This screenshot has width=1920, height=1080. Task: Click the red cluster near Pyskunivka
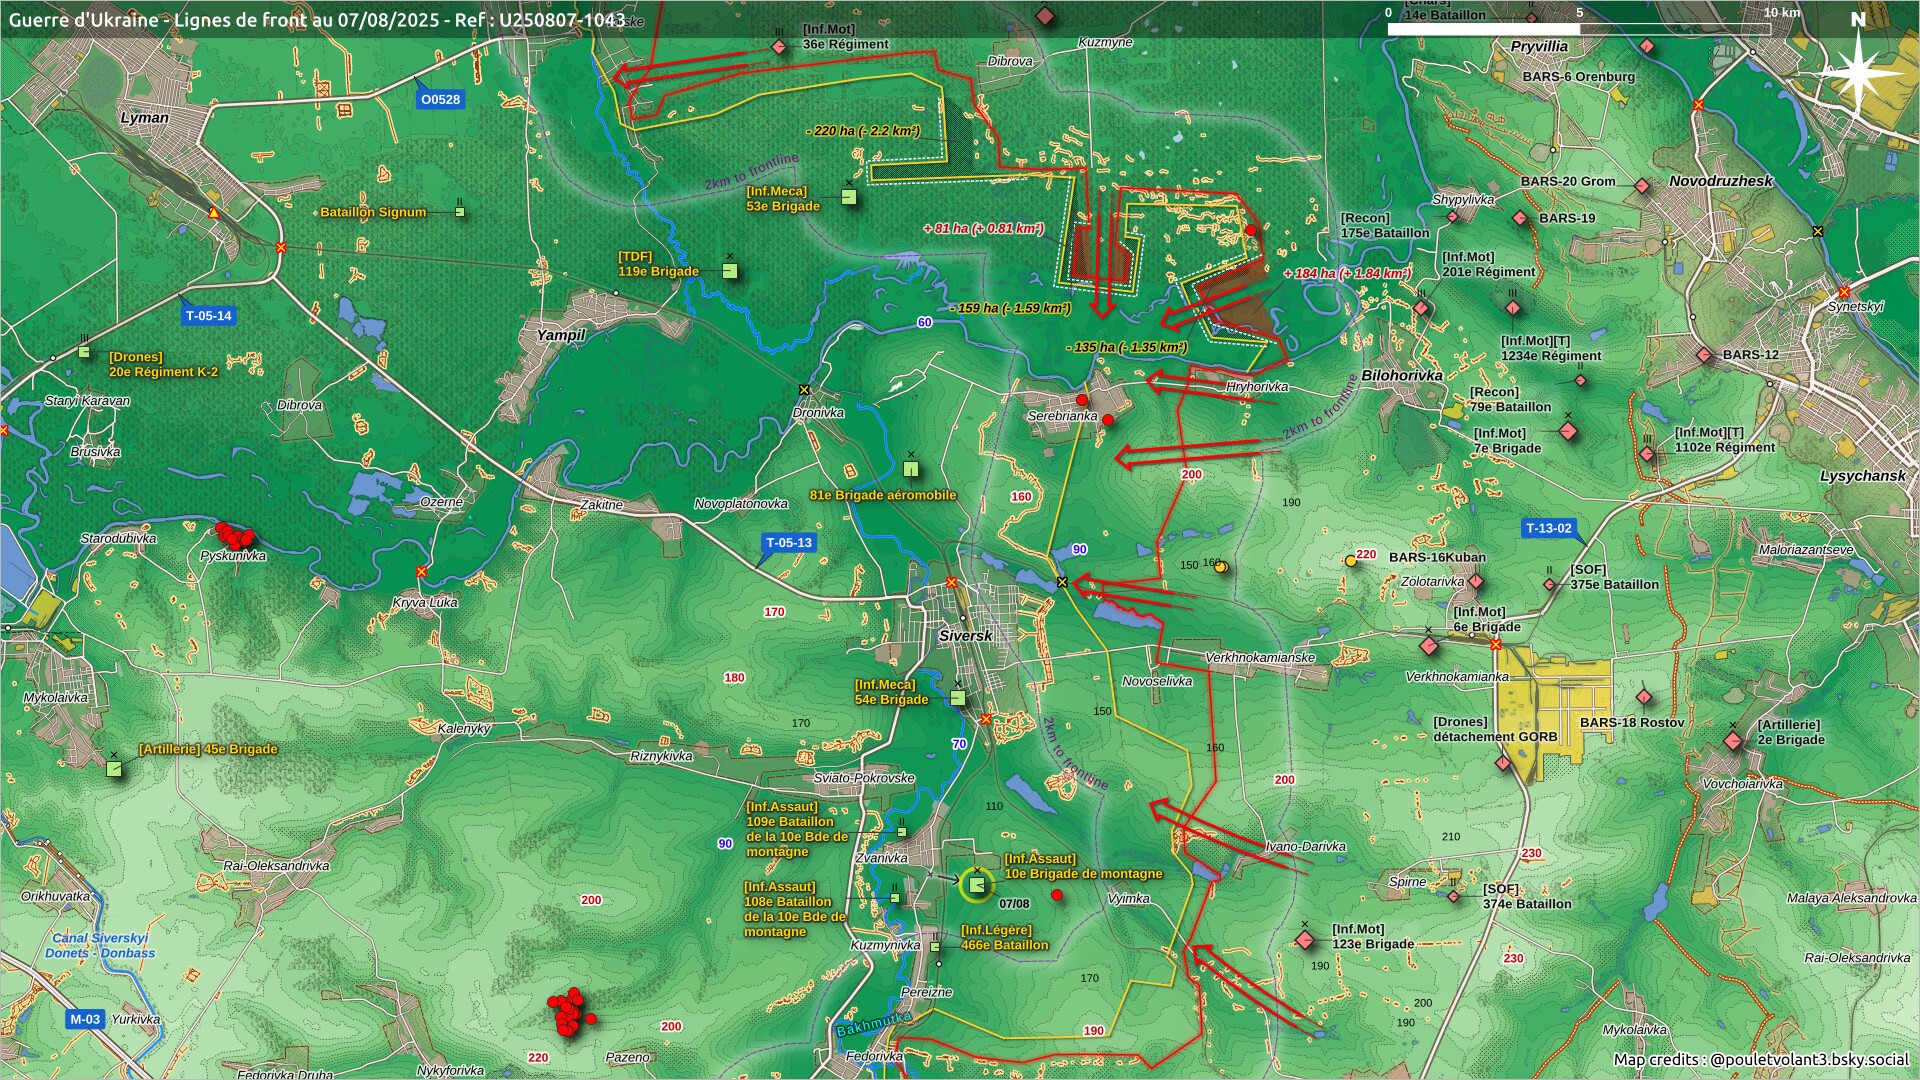(235, 537)
